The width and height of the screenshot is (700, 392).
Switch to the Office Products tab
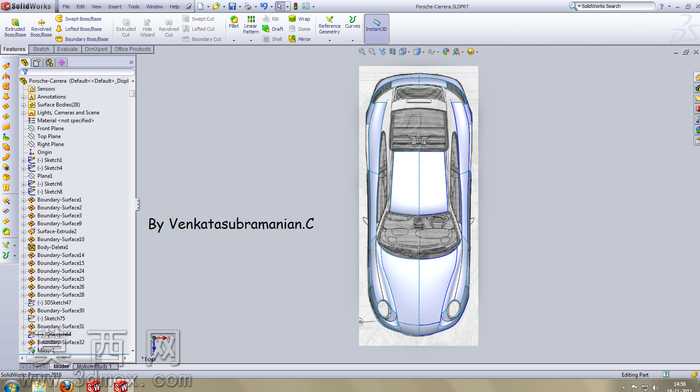[x=132, y=49]
